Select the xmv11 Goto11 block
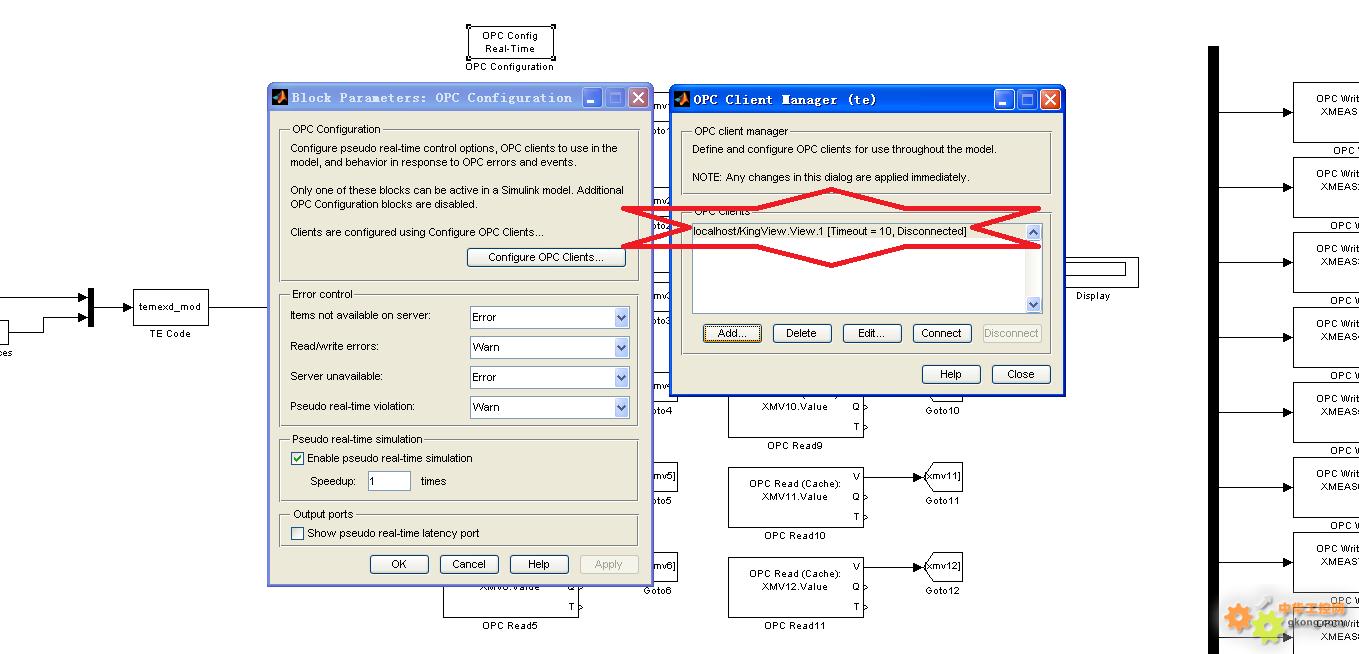Viewport: 1359px width, 654px height. pyautogui.click(x=943, y=477)
